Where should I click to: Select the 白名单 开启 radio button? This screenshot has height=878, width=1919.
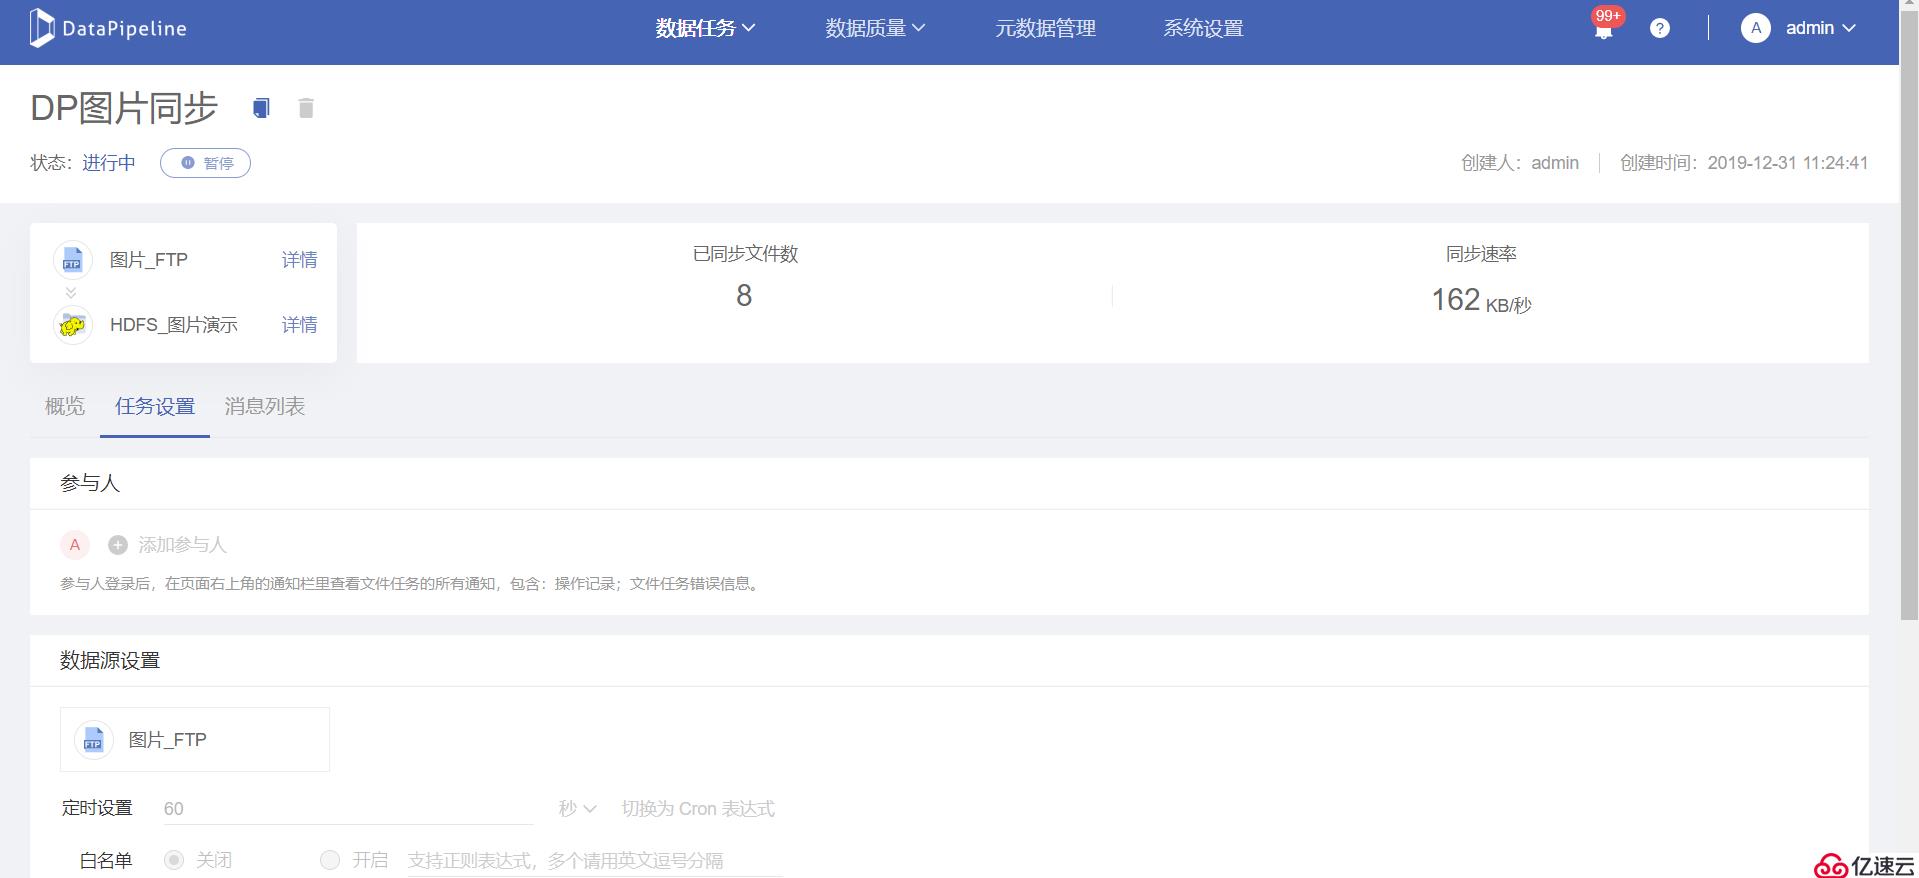330,860
